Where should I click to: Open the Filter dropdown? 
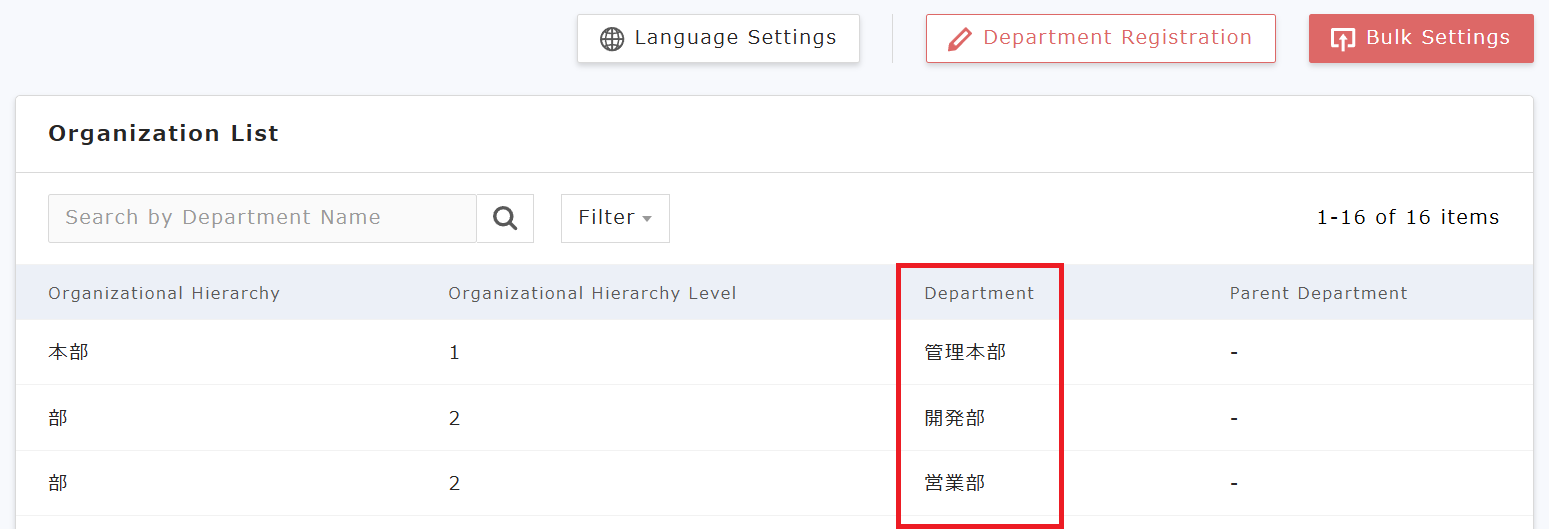point(614,218)
